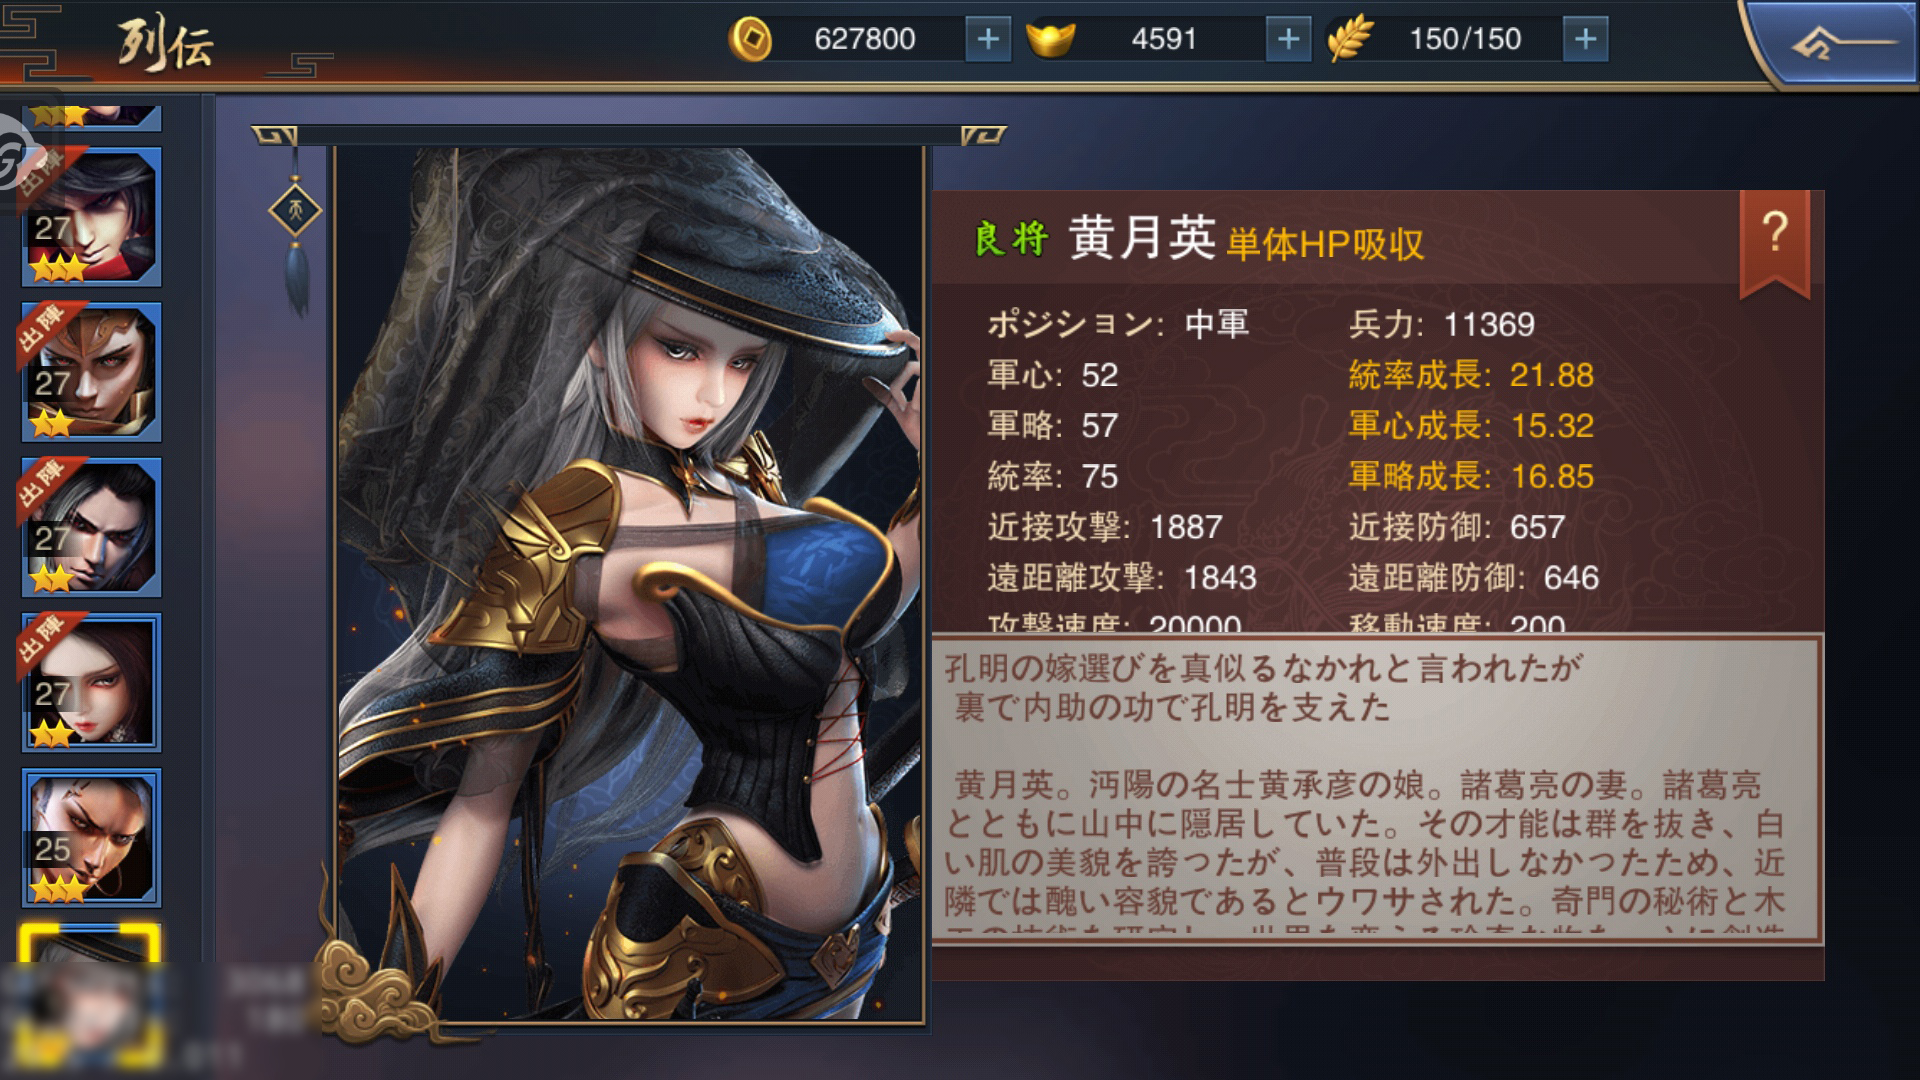Refill the 150/150 provisions with the plus button

pyautogui.click(x=1585, y=39)
